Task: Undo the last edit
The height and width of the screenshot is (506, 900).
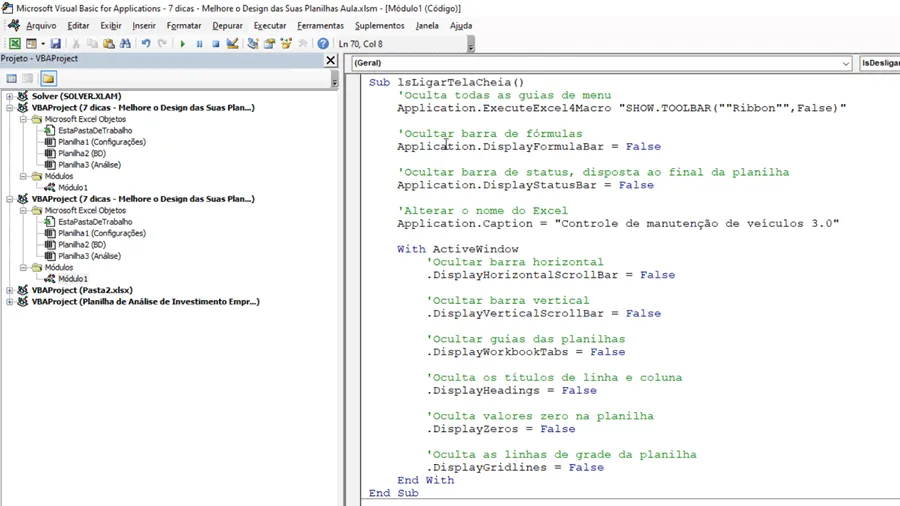Action: click(x=146, y=44)
